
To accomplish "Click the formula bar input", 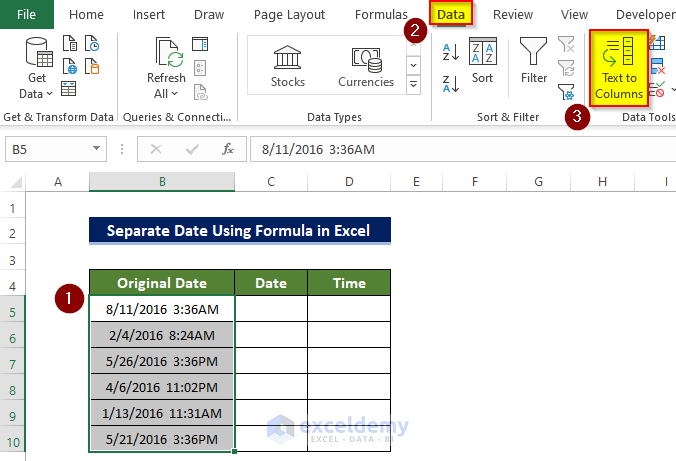I will pyautogui.click(x=450, y=149).
